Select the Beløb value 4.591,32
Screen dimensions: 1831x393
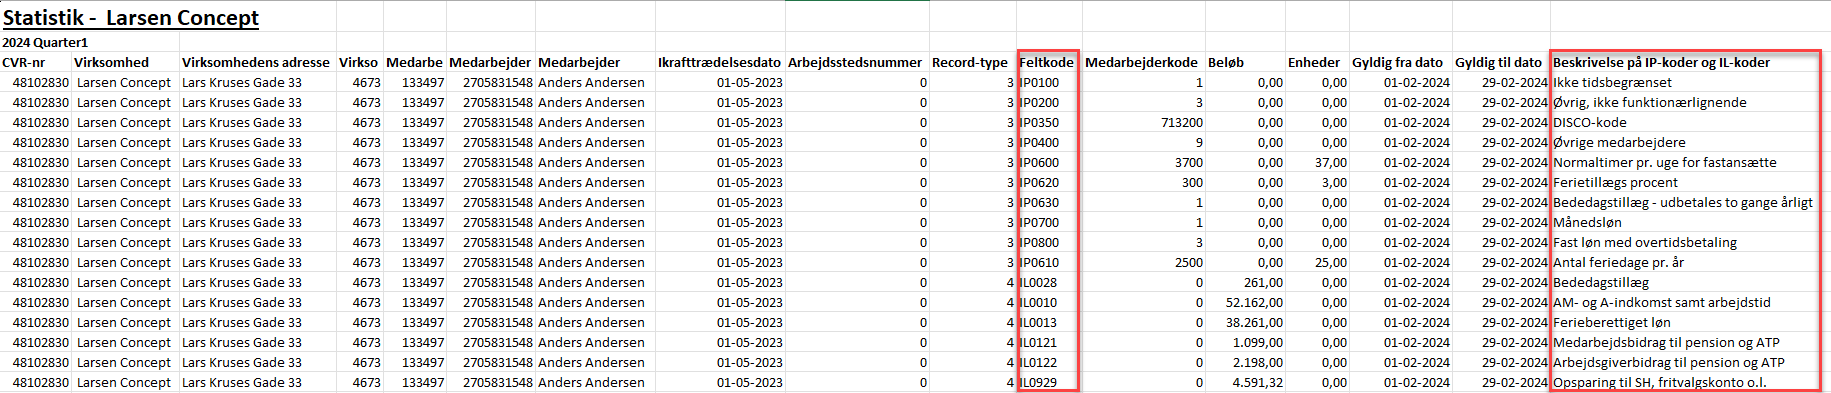click(1258, 382)
